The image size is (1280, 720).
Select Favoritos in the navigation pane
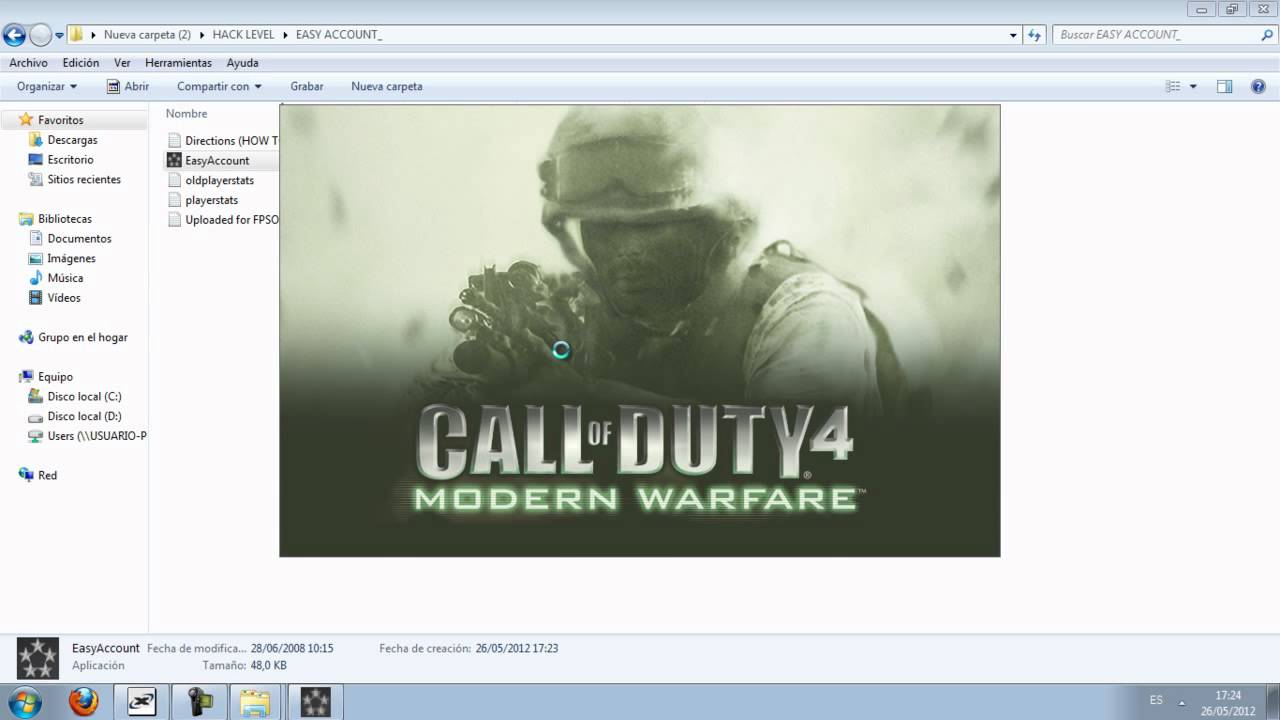[x=60, y=120]
